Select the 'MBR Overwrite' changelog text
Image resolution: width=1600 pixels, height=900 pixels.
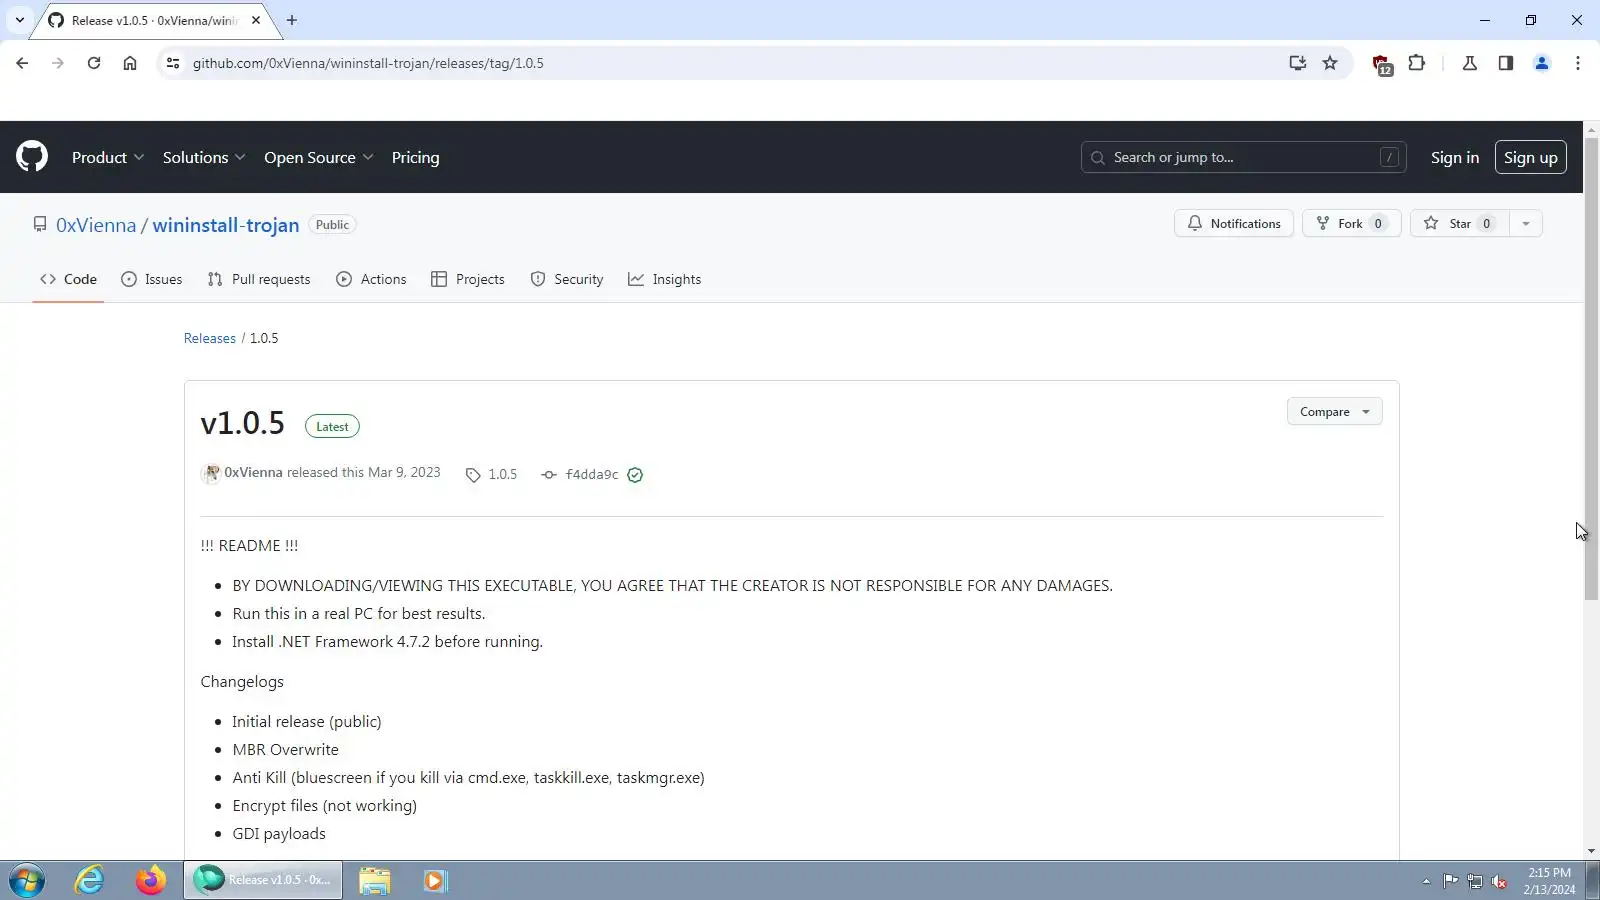pyautogui.click(x=285, y=749)
